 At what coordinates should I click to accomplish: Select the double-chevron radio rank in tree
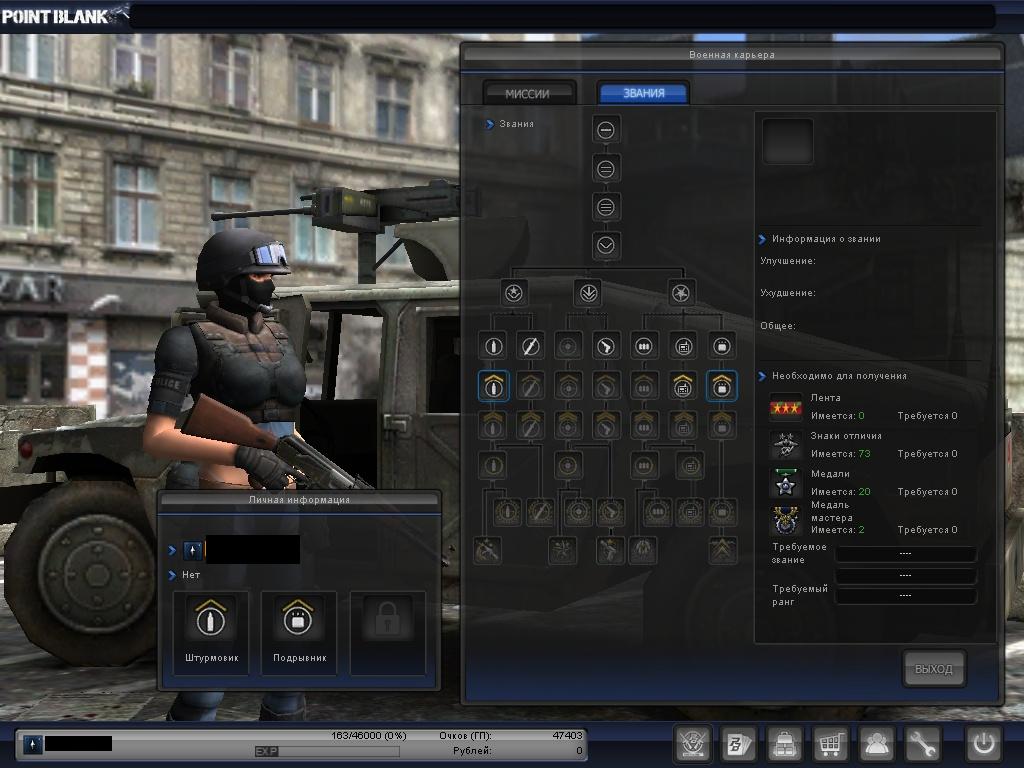pos(683,425)
